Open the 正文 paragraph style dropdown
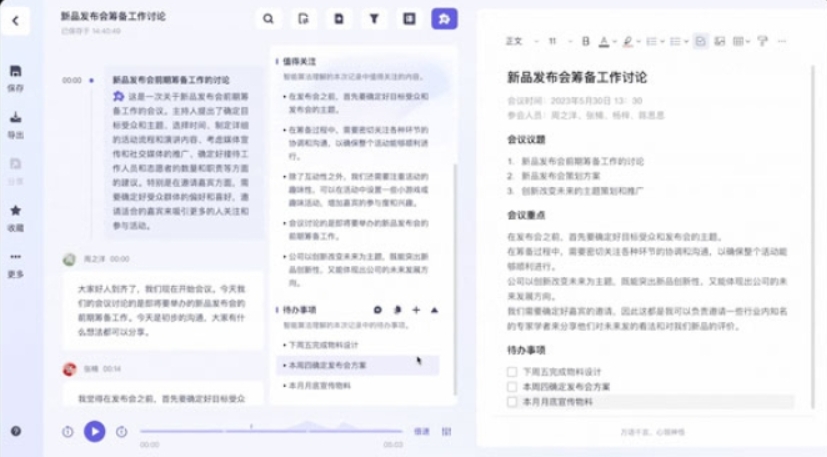The width and height of the screenshot is (827, 457). [522, 41]
